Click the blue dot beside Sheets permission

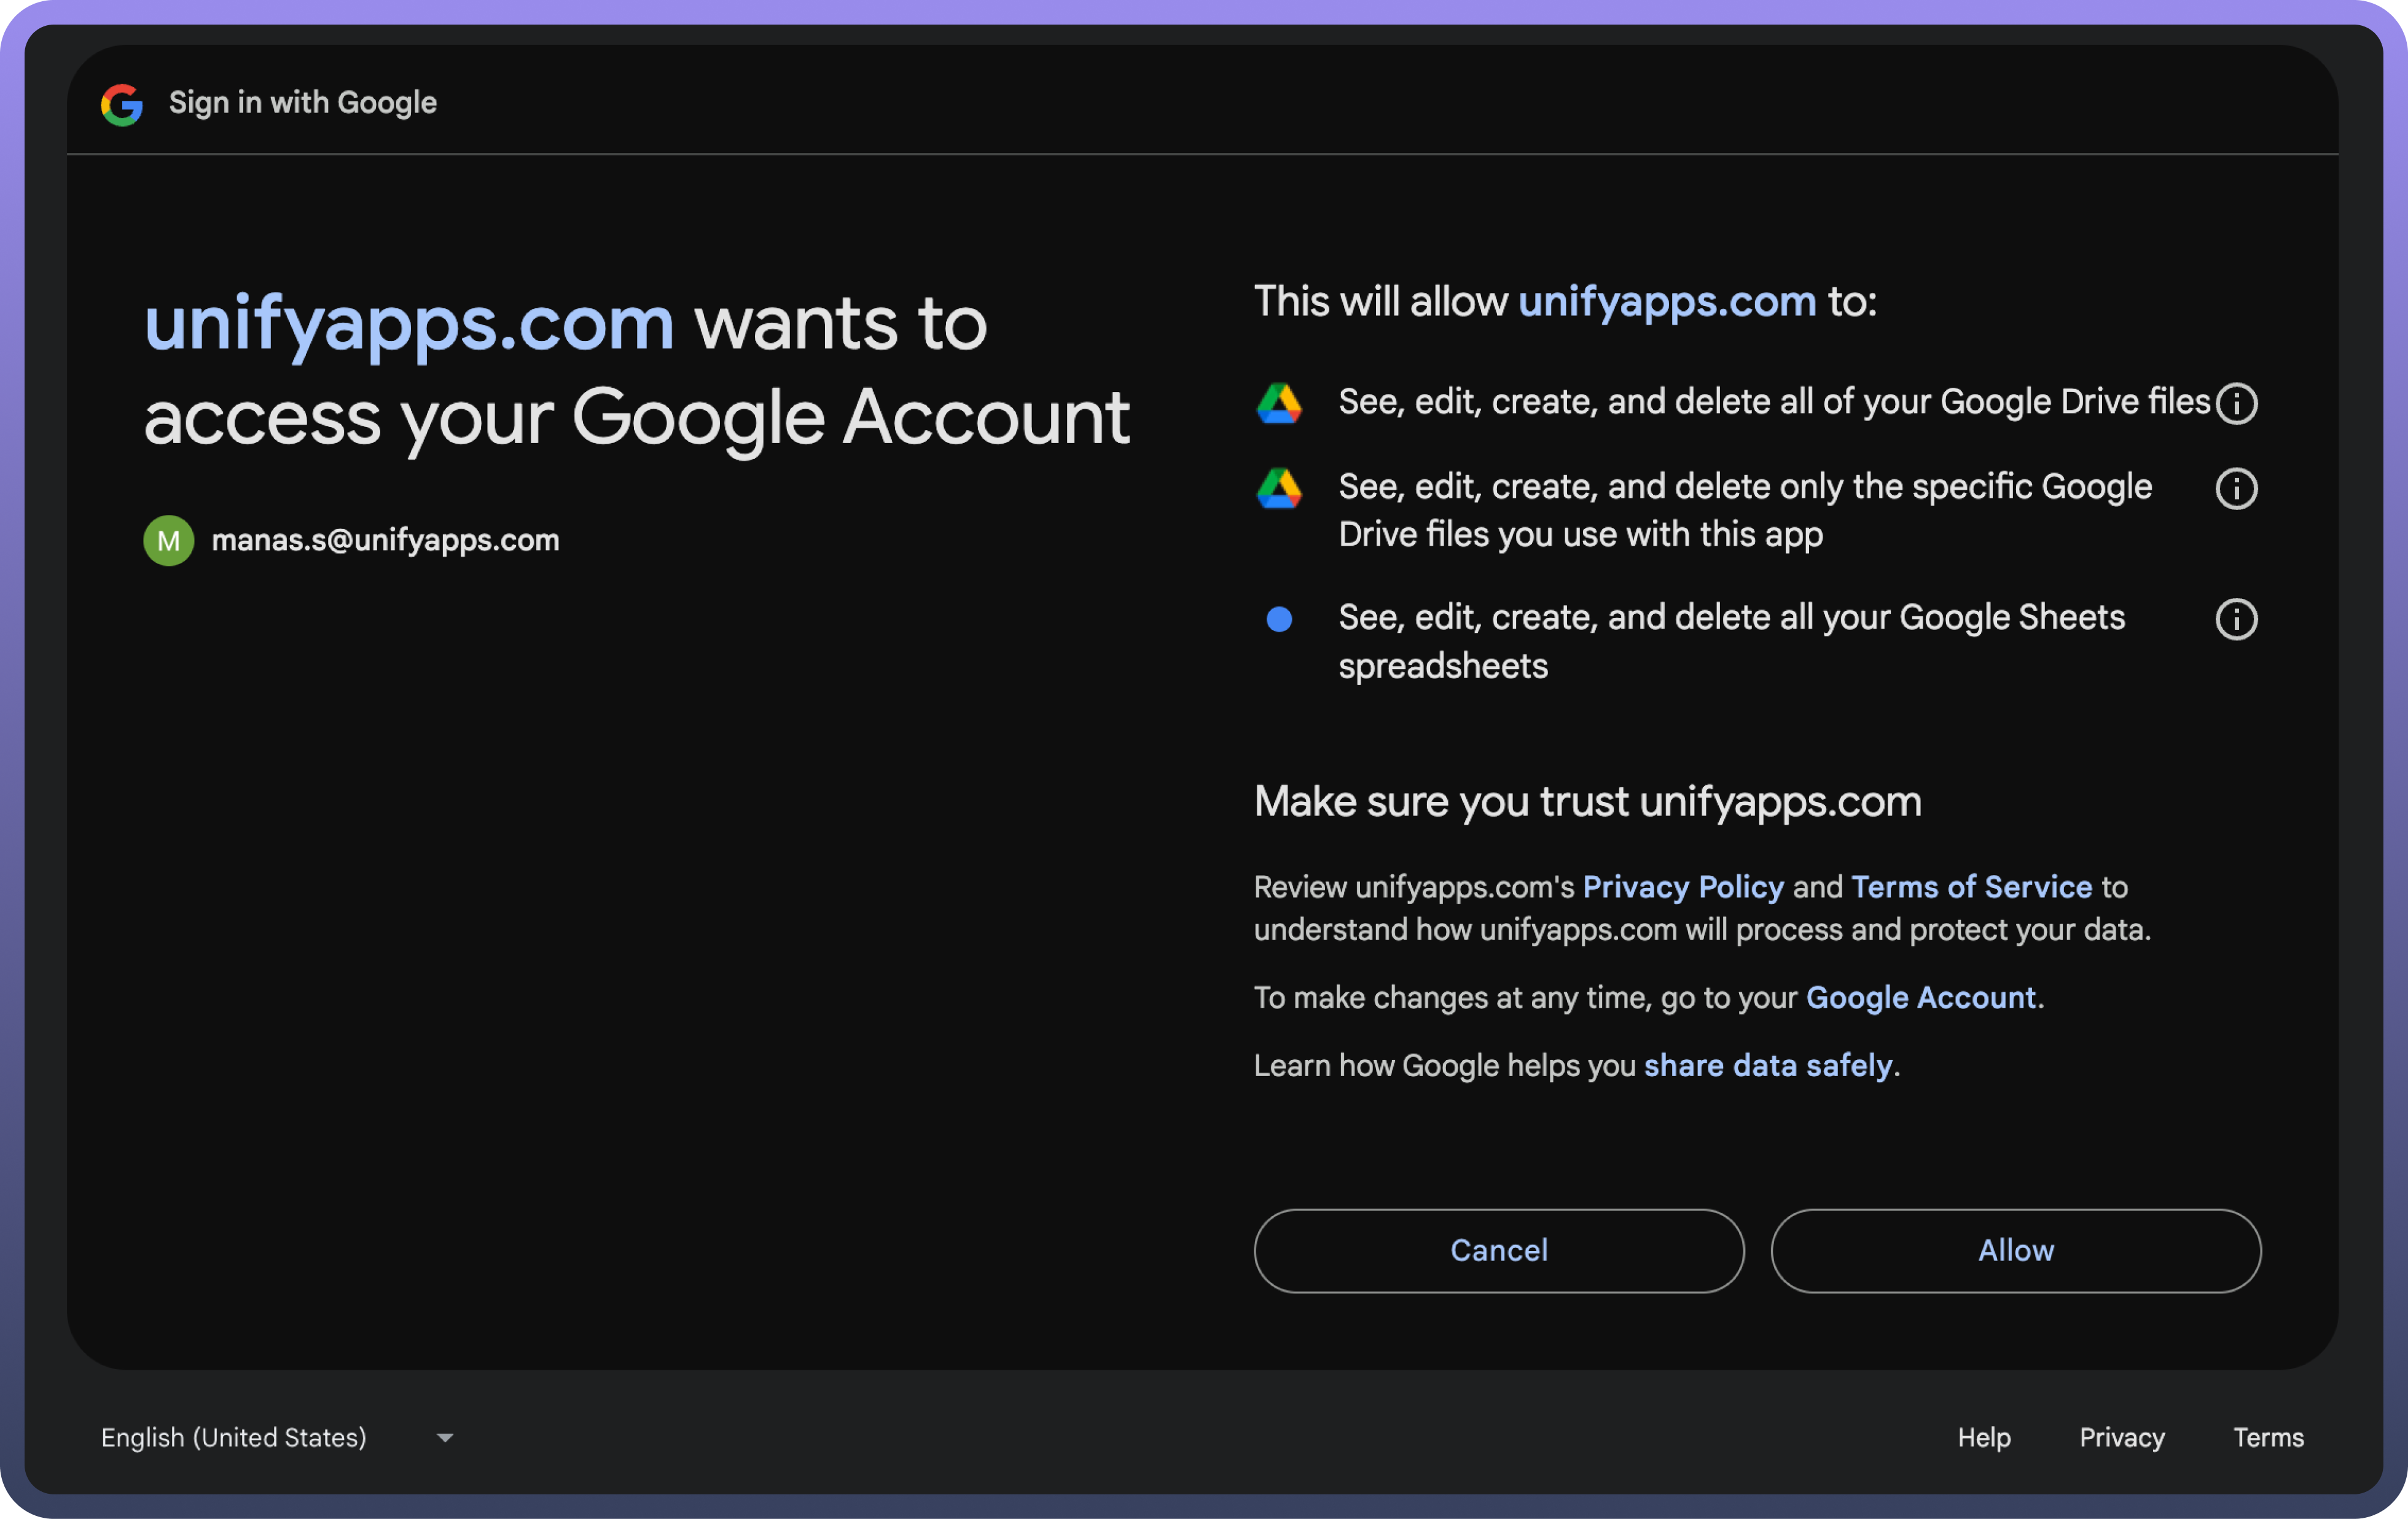point(1279,619)
